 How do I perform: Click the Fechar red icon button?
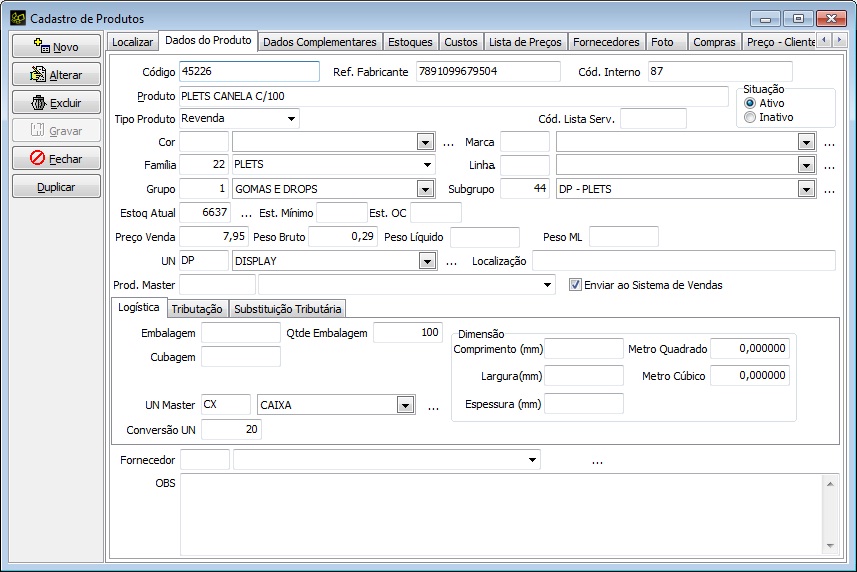click(x=38, y=158)
